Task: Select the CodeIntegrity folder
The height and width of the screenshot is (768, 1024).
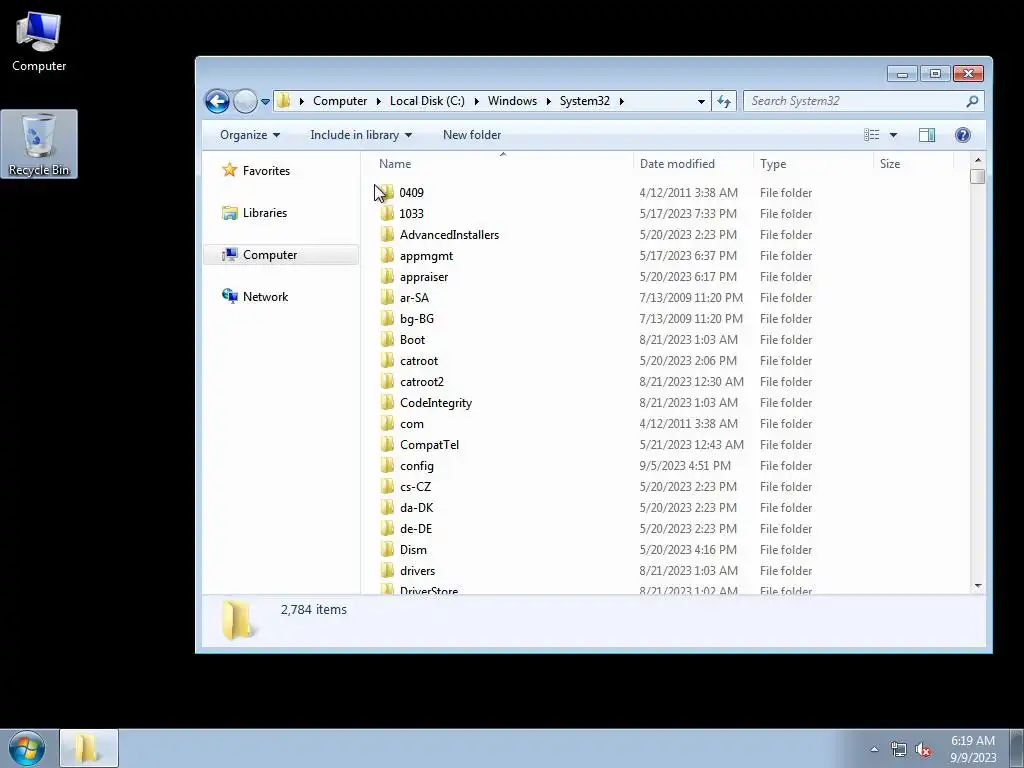Action: click(x=436, y=403)
